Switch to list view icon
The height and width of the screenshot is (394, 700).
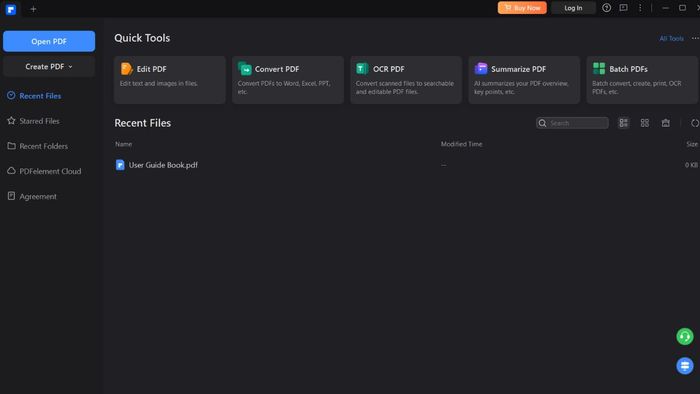coord(624,123)
